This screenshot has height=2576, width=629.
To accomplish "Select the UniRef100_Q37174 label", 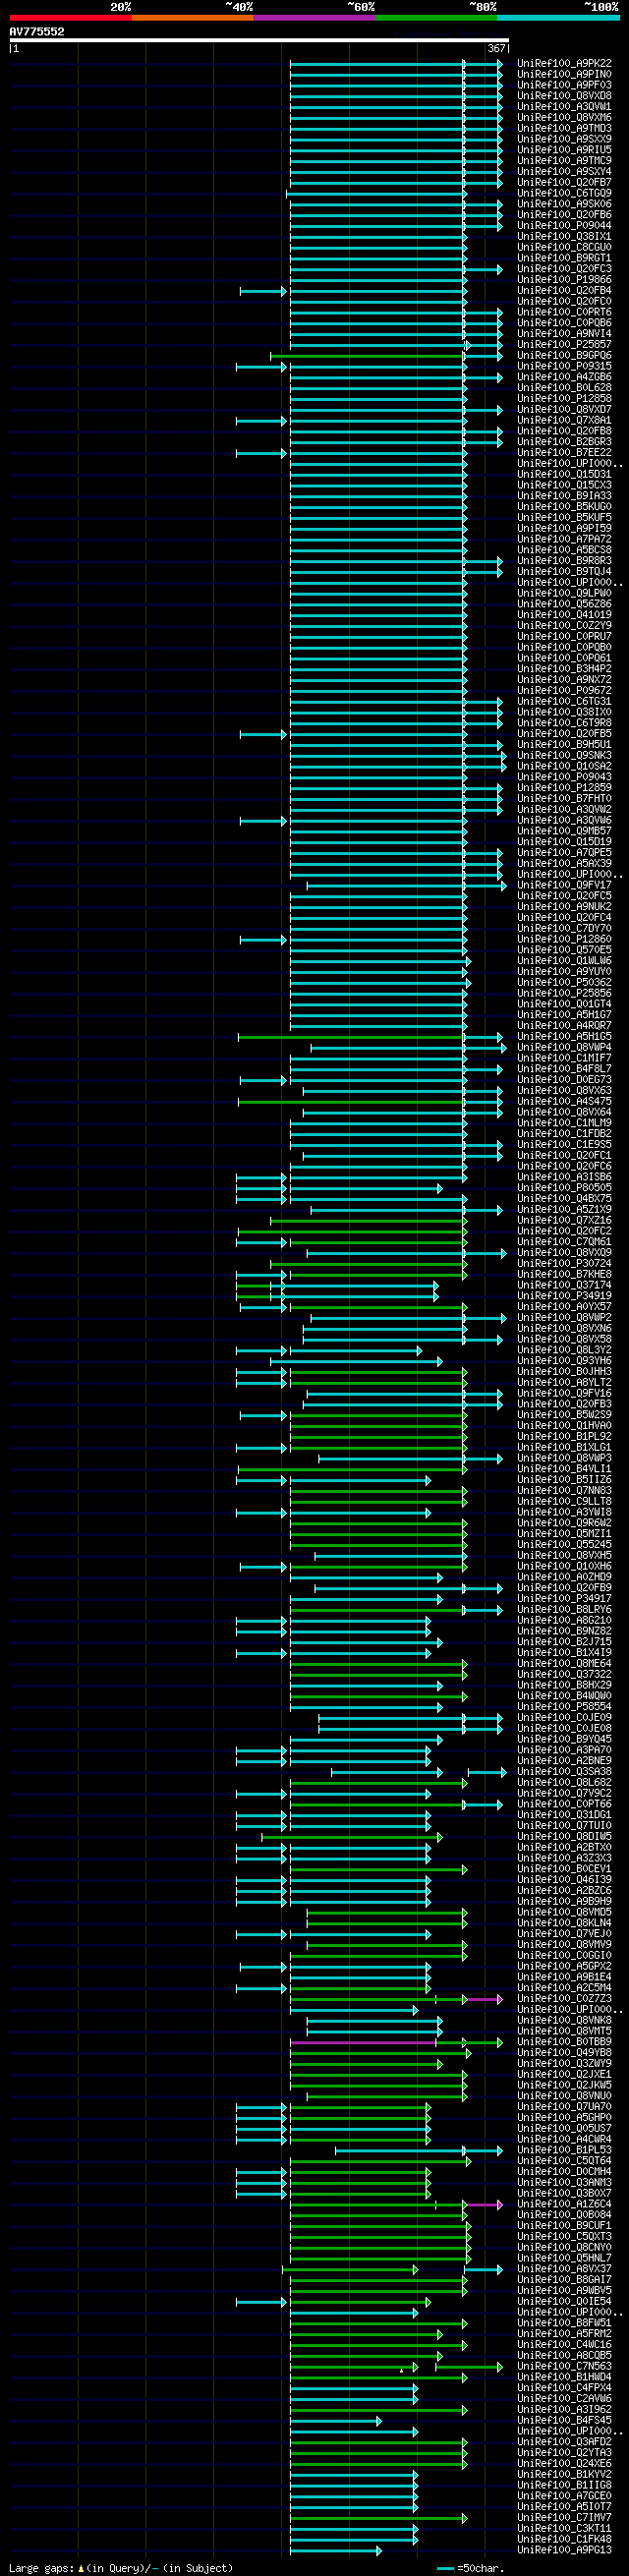I will pyautogui.click(x=565, y=1285).
